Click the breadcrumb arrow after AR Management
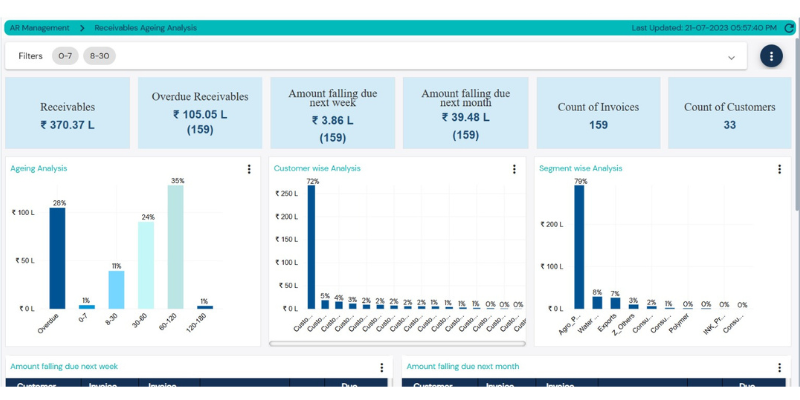 [82, 28]
